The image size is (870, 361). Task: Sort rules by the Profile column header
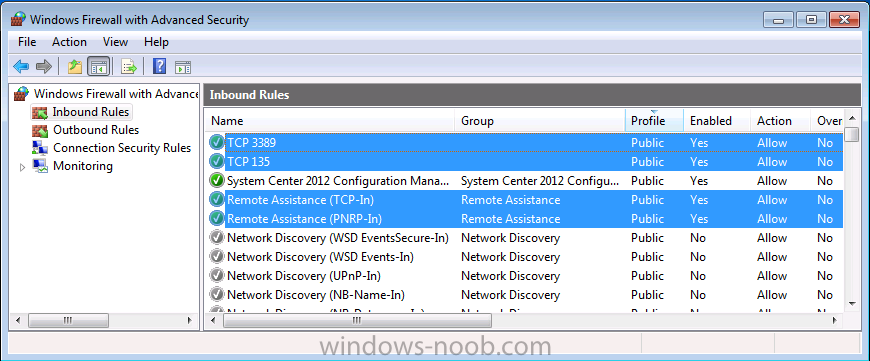click(x=654, y=121)
